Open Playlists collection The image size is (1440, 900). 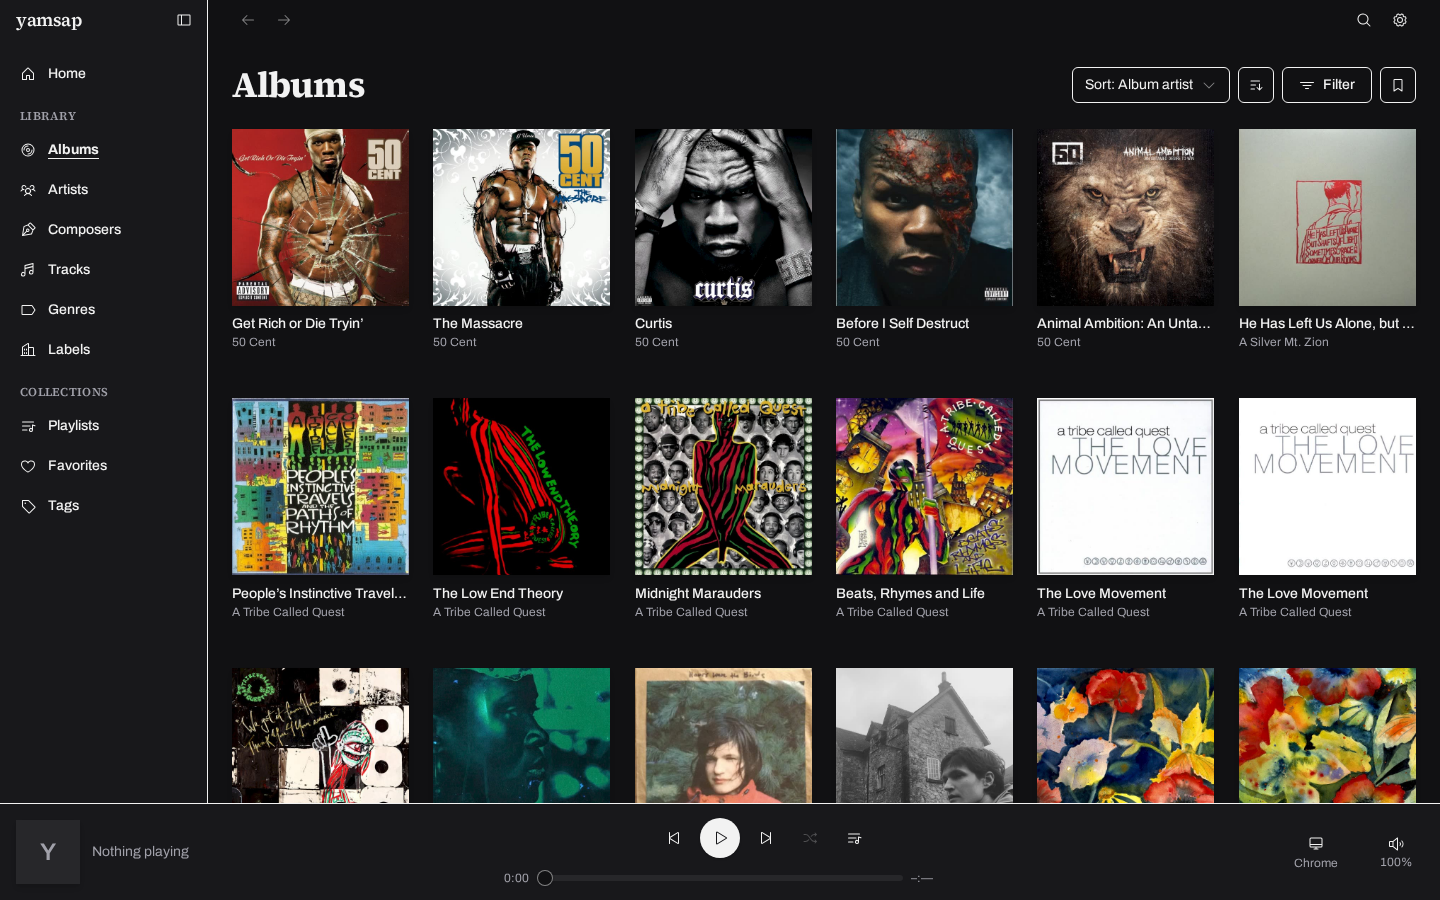(104, 426)
